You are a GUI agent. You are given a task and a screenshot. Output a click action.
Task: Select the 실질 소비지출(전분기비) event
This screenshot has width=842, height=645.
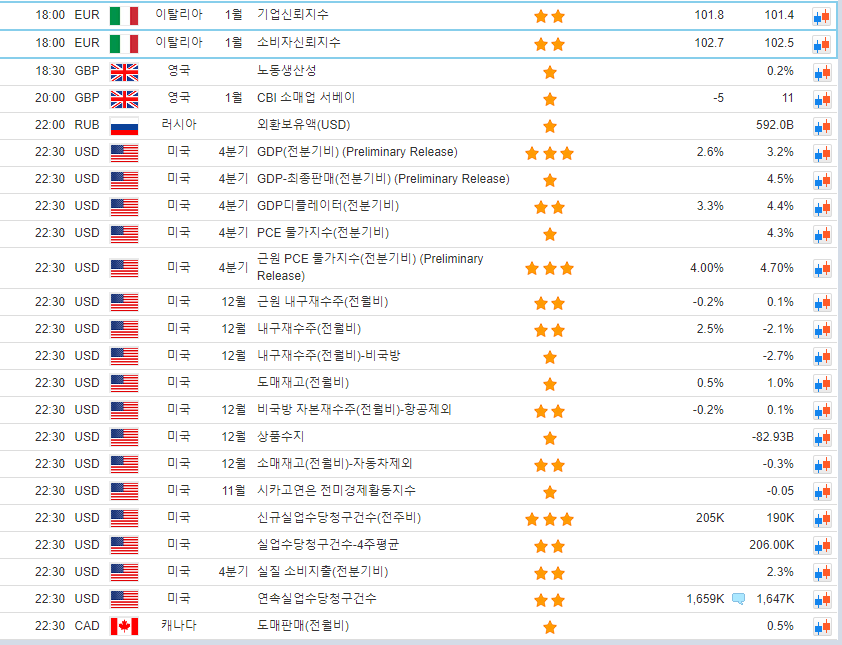[323, 572]
